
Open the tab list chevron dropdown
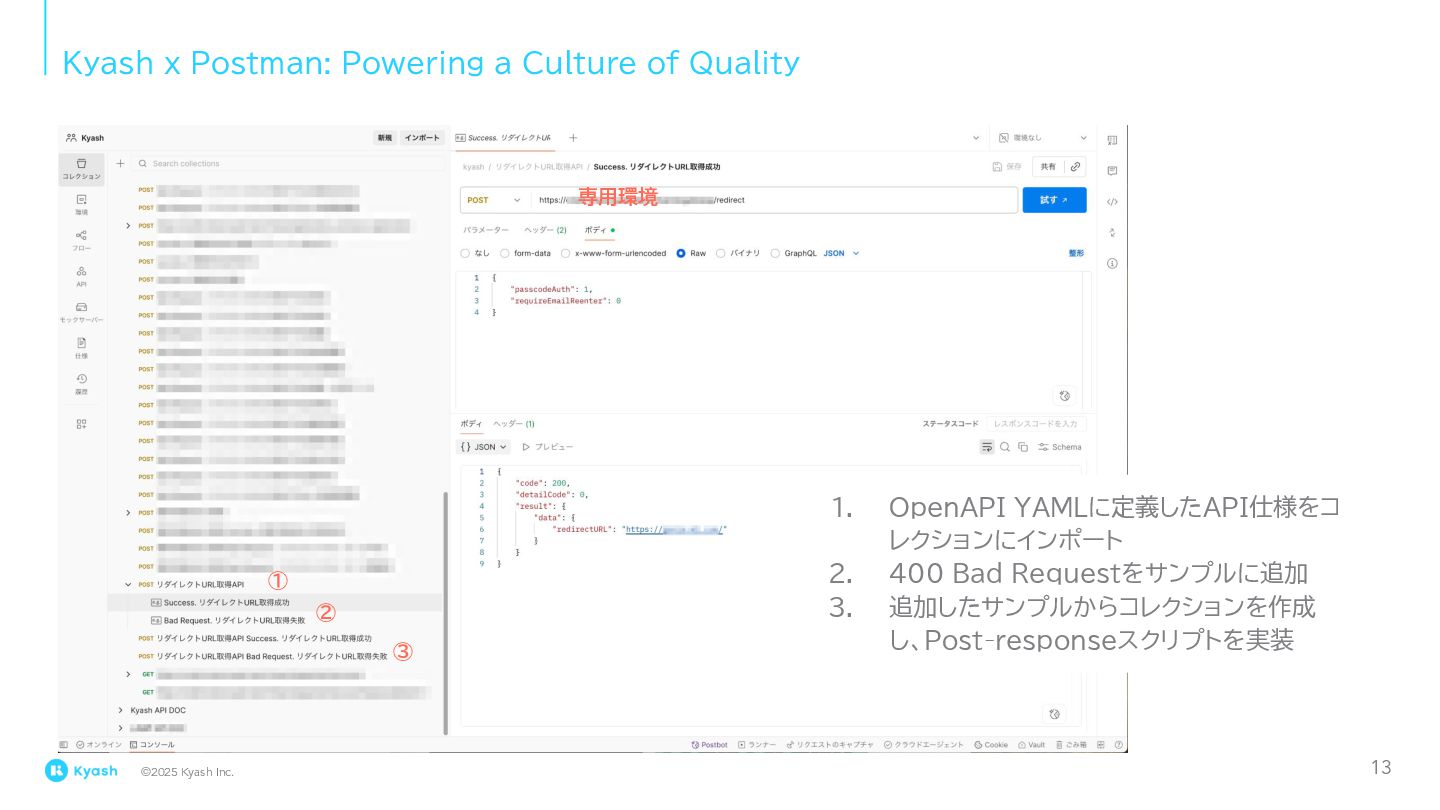(976, 138)
